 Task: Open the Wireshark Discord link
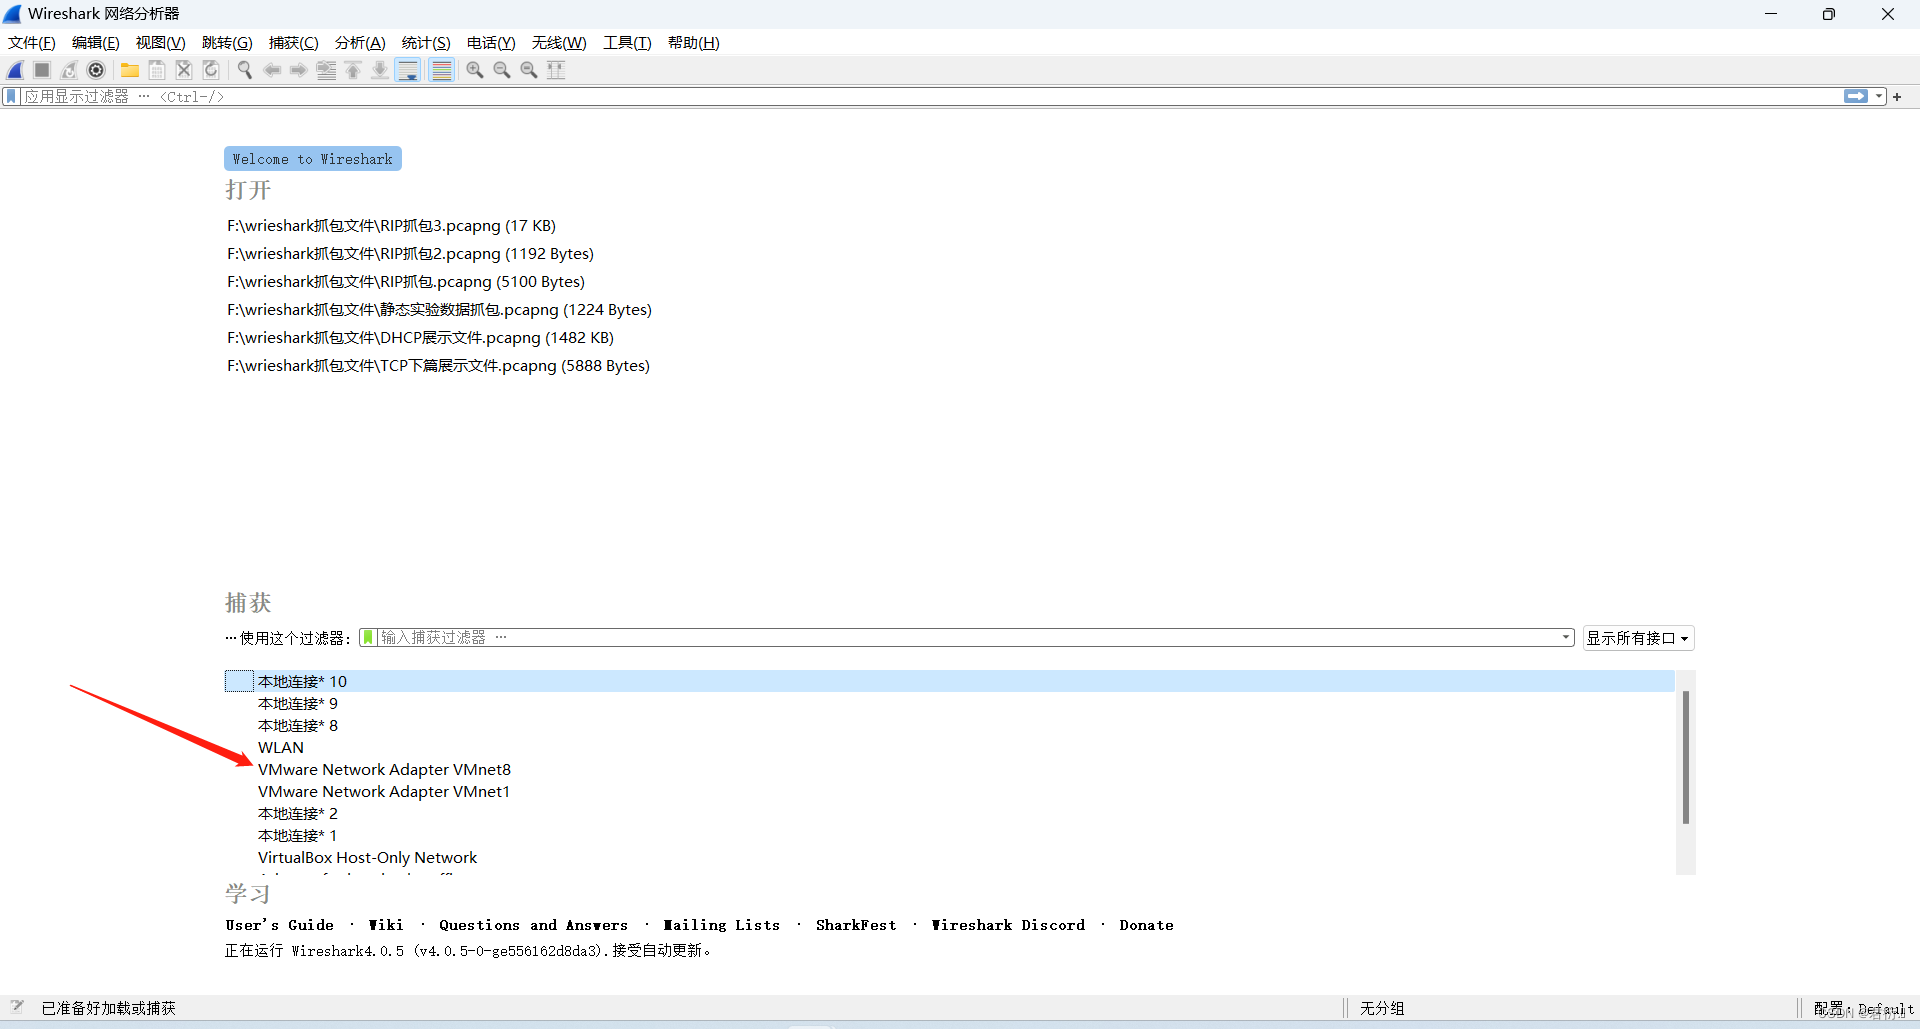point(1008,925)
